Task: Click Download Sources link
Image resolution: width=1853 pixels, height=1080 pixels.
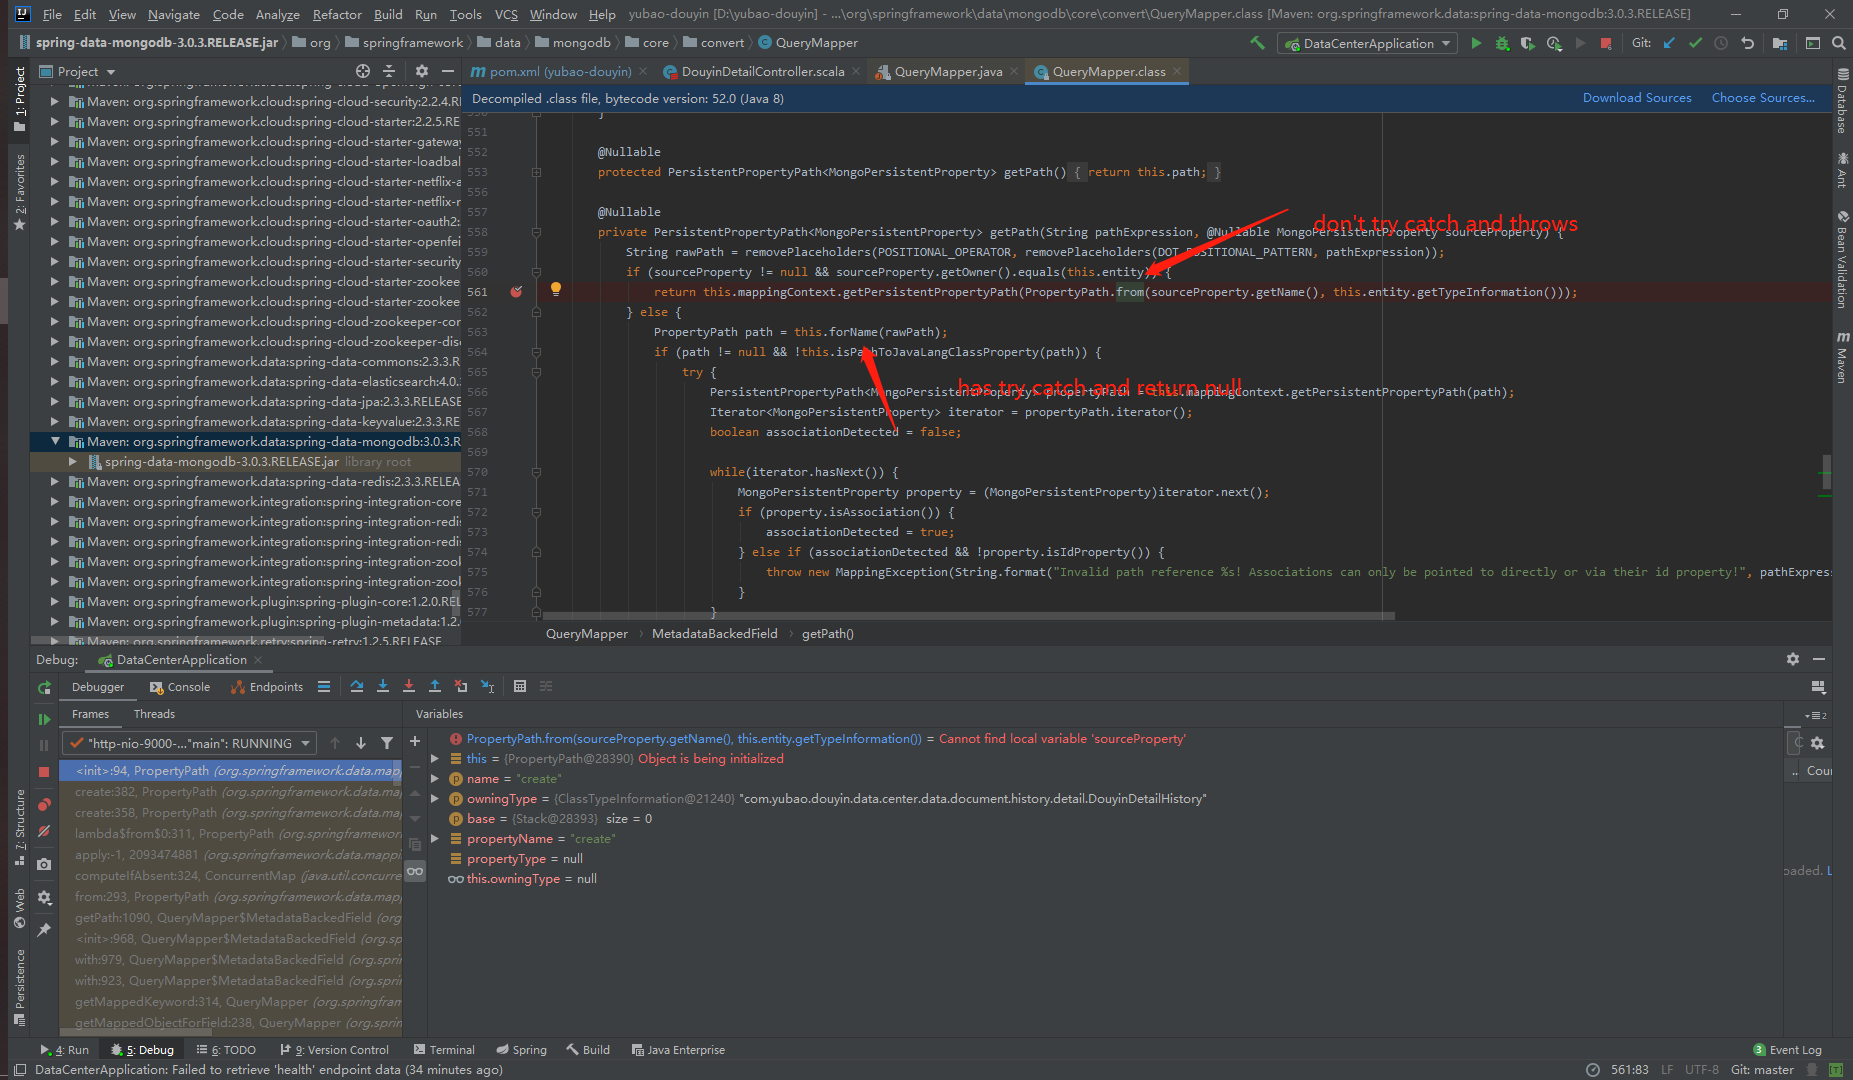Action: pyautogui.click(x=1637, y=98)
